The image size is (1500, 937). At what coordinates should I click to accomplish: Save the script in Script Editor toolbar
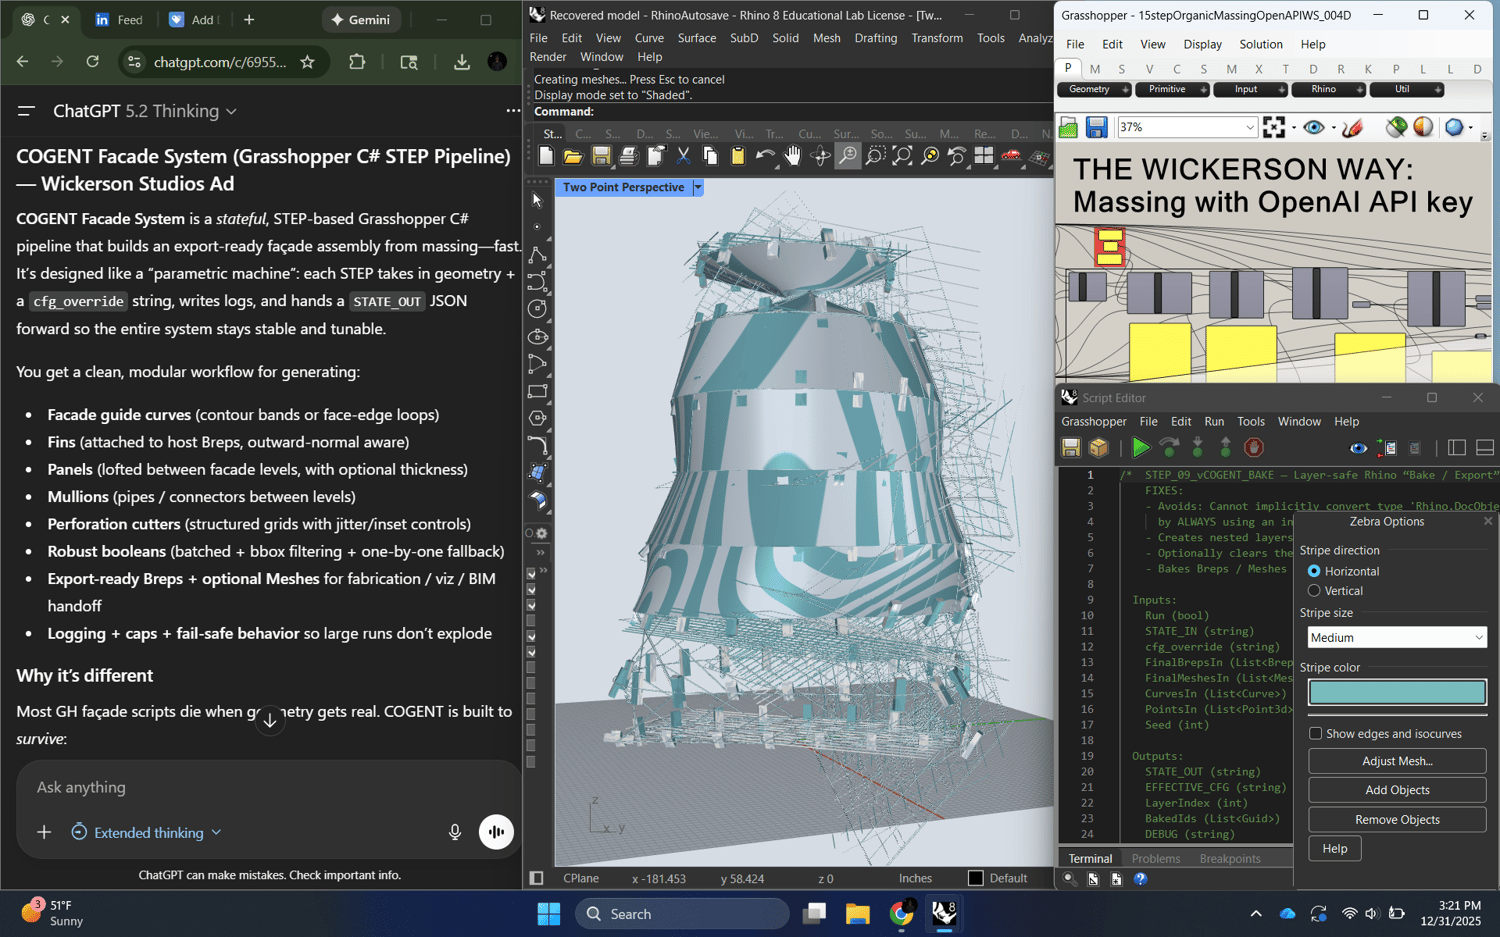(1071, 448)
